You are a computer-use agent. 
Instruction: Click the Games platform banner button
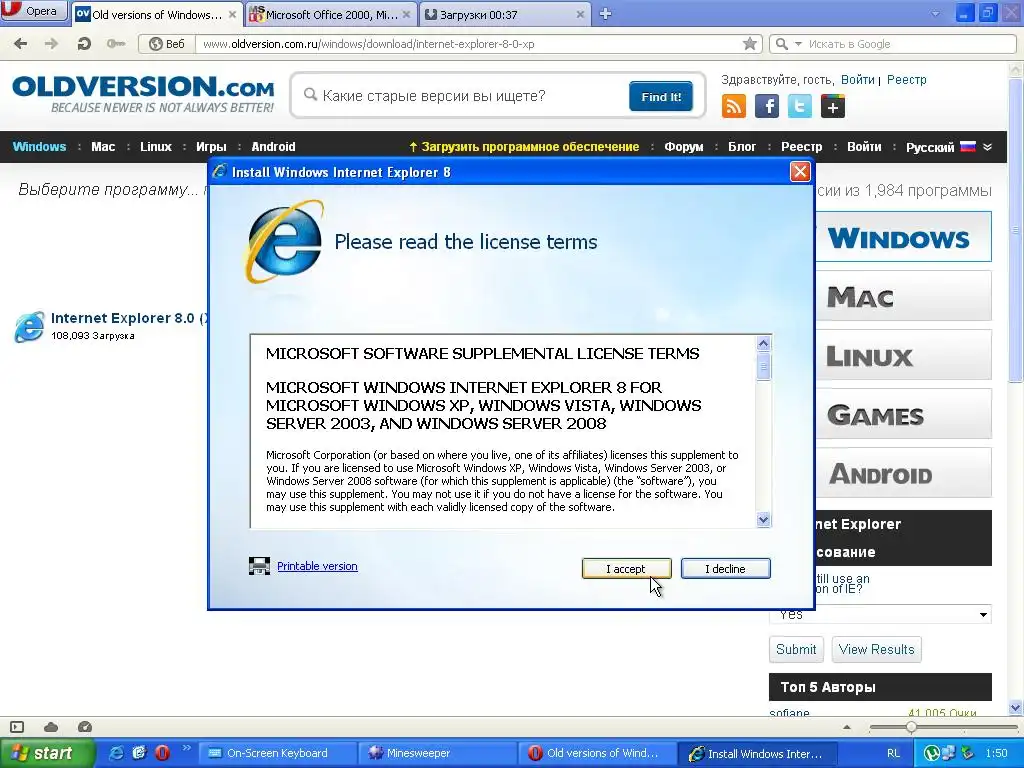coord(903,415)
